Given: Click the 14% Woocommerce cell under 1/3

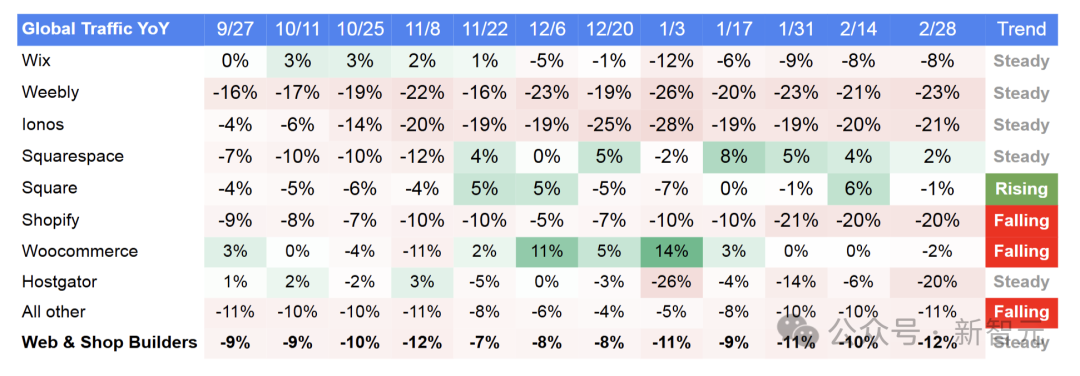Looking at the screenshot, I should [672, 251].
